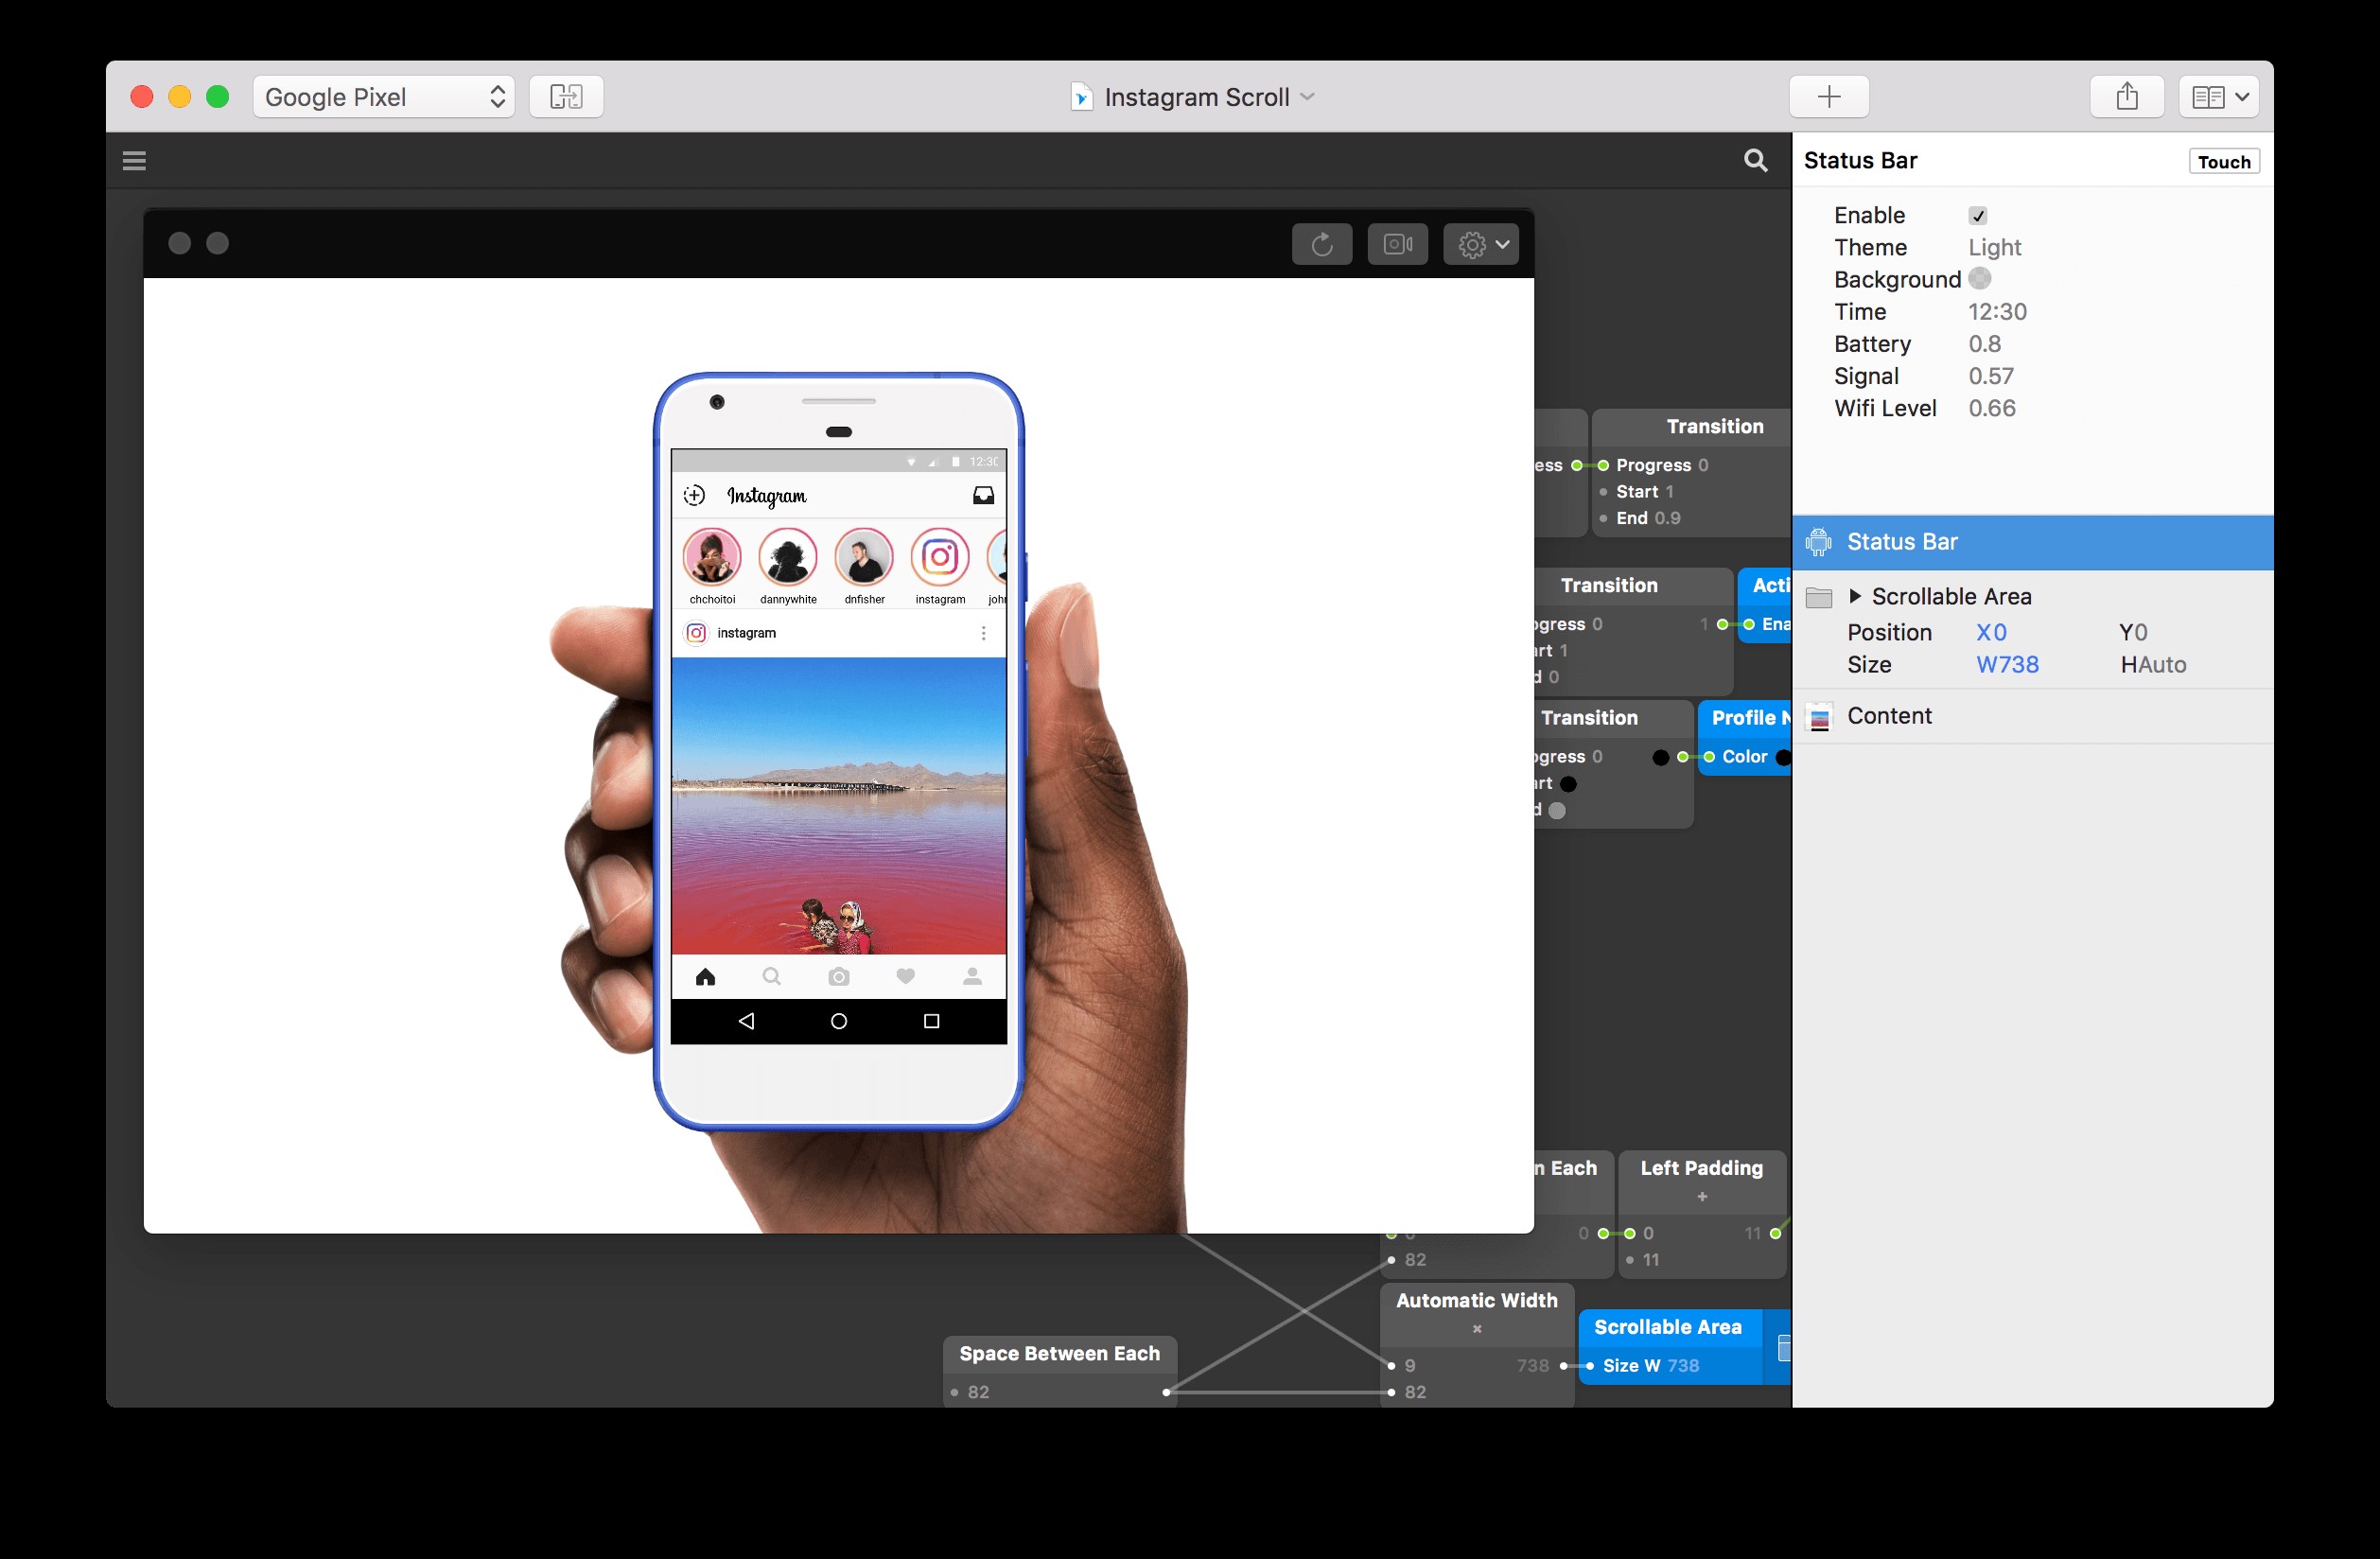Click the hamburger menu icon
The height and width of the screenshot is (1559, 2380).
click(x=134, y=161)
